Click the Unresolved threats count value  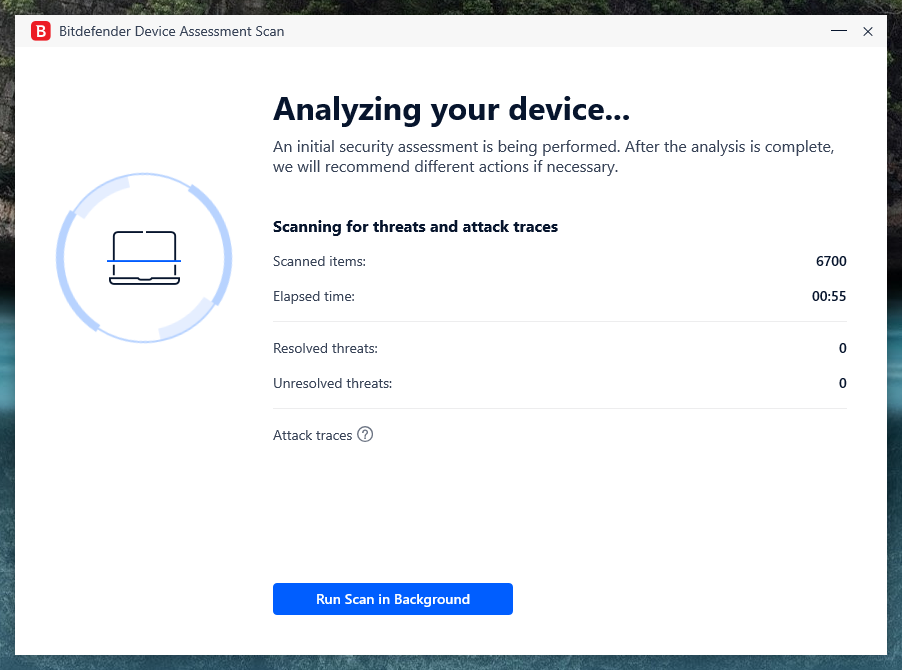[x=842, y=383]
